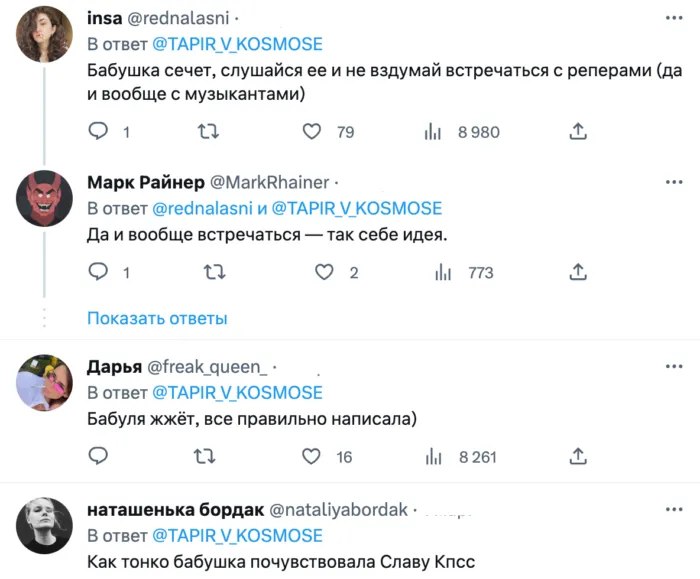Image resolution: width=700 pixels, height=579 pixels.
Task: Open more options on insa's tweet
Action: (674, 18)
